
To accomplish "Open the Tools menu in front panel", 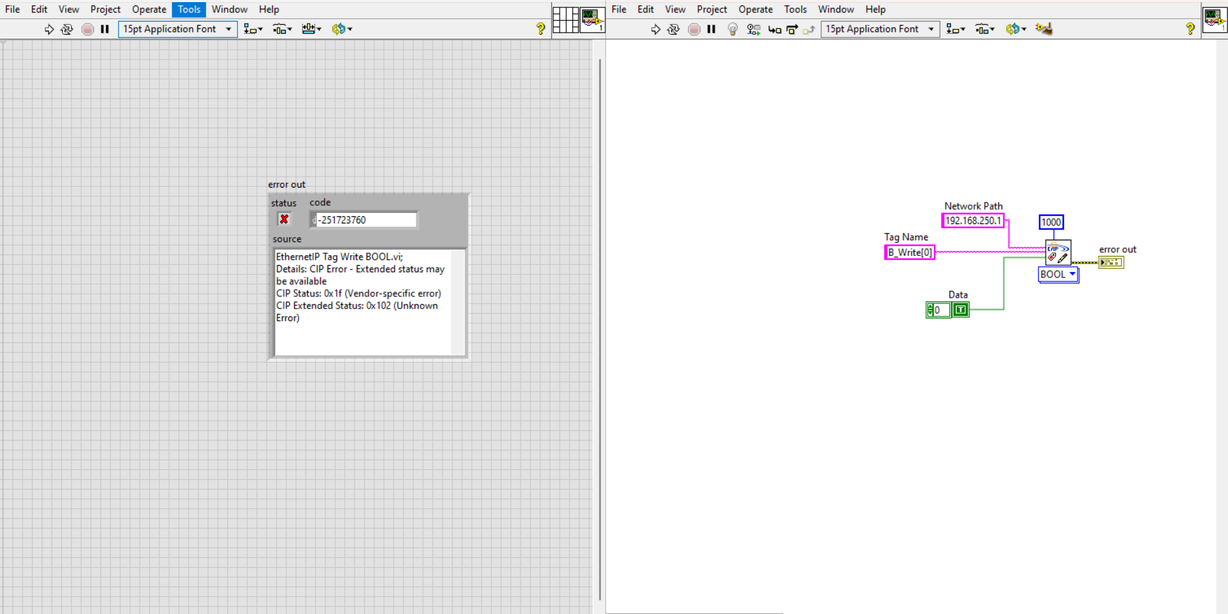I will 189,9.
